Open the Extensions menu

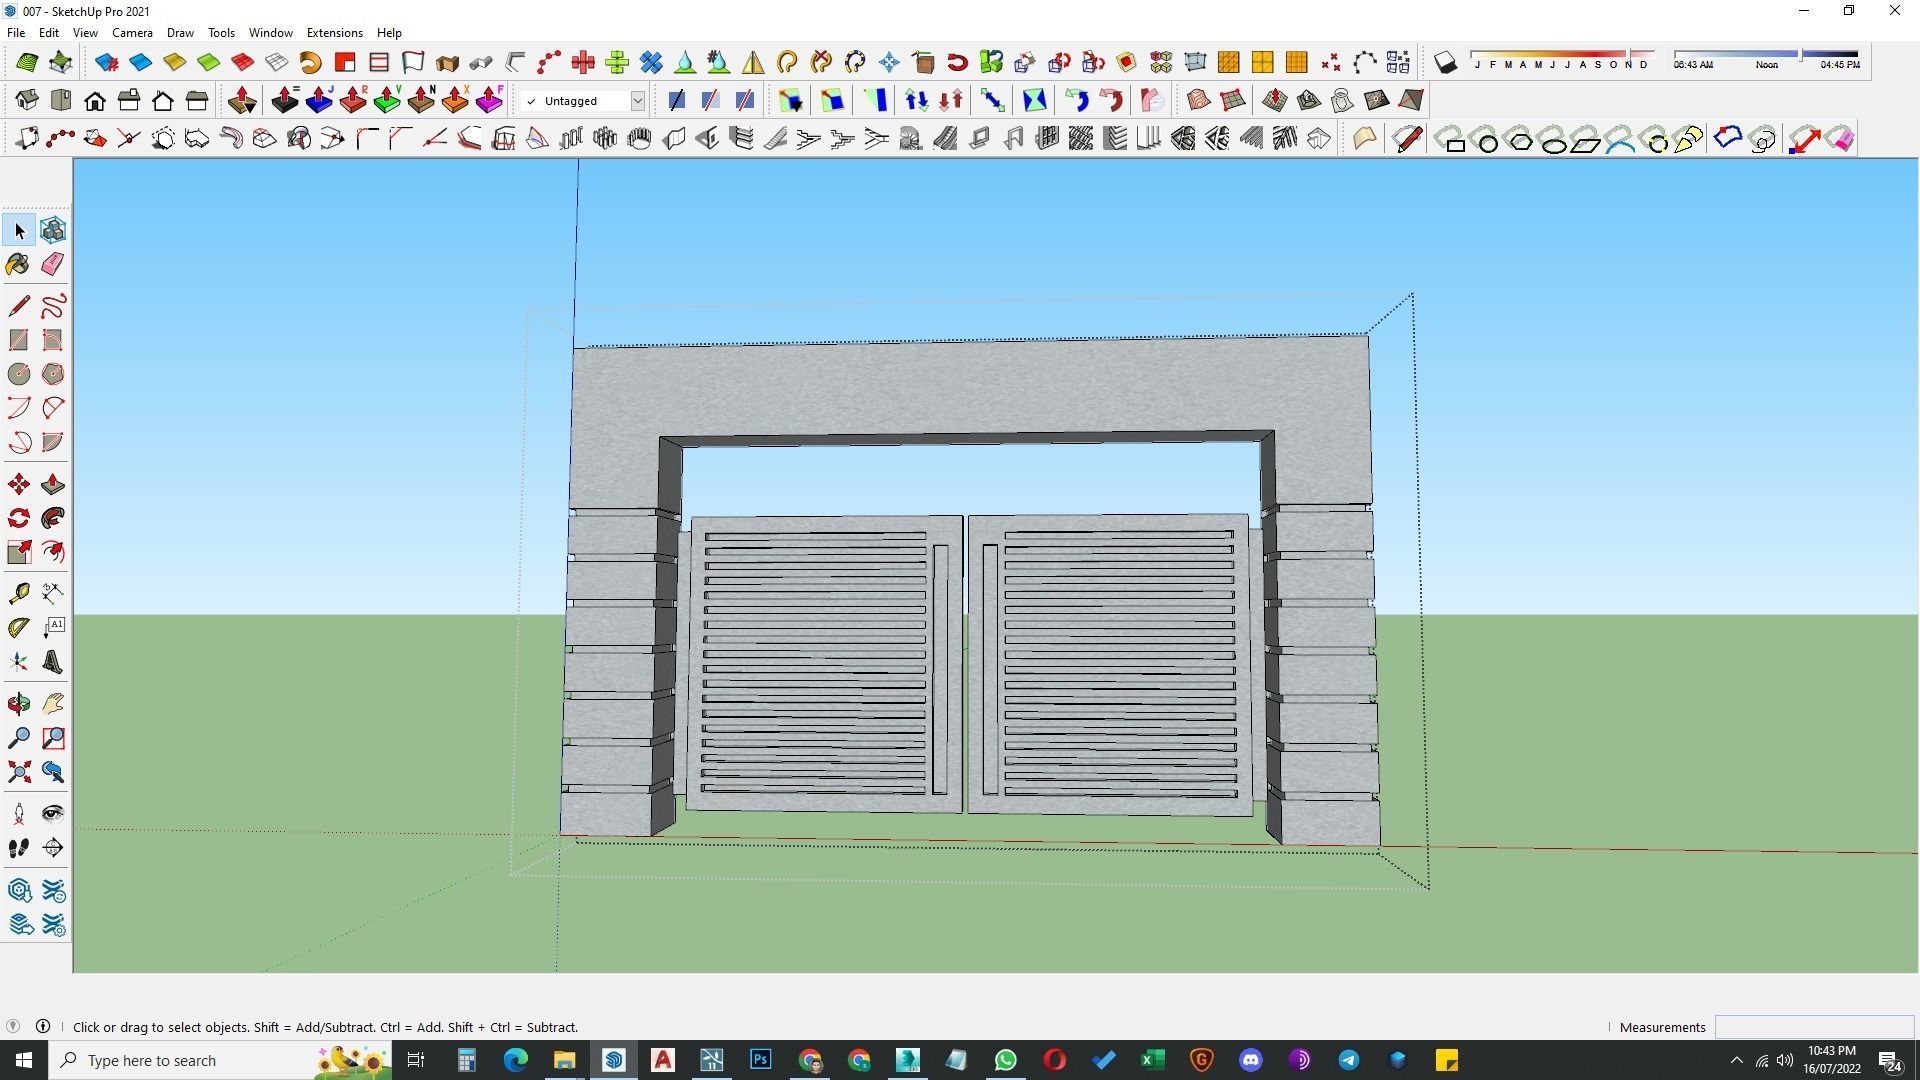pos(334,32)
